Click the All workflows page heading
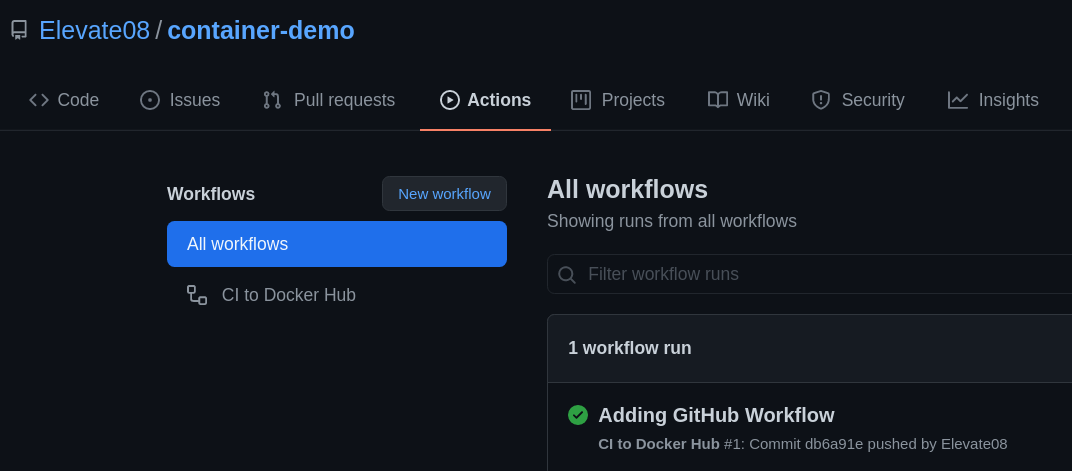The height and width of the screenshot is (471, 1072). click(x=627, y=189)
